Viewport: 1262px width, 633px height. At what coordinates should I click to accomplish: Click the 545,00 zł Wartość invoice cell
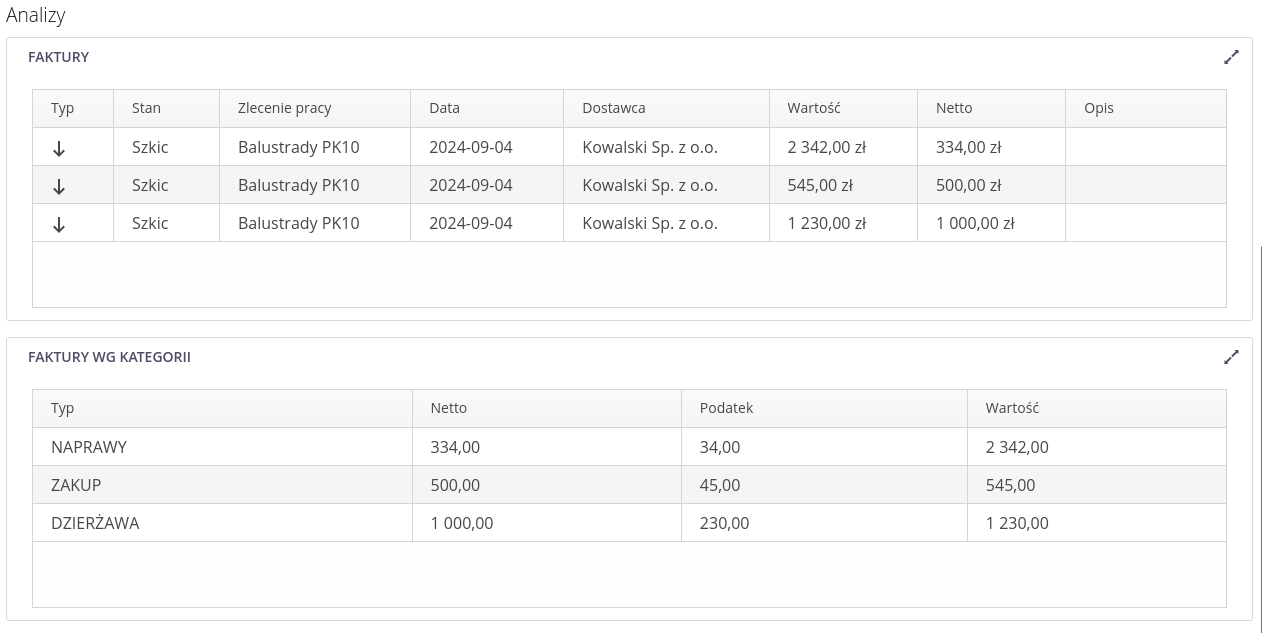[820, 185]
